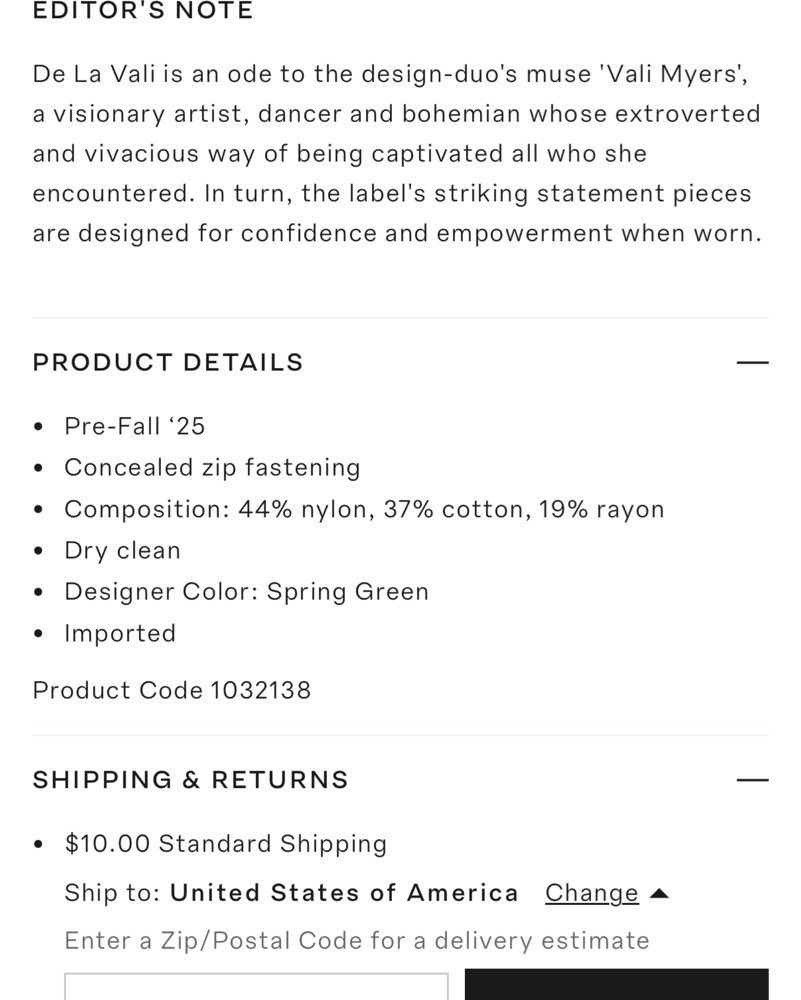801x1000 pixels.
Task: Click the Concealed zip fastening item
Action: pyautogui.click(x=212, y=468)
